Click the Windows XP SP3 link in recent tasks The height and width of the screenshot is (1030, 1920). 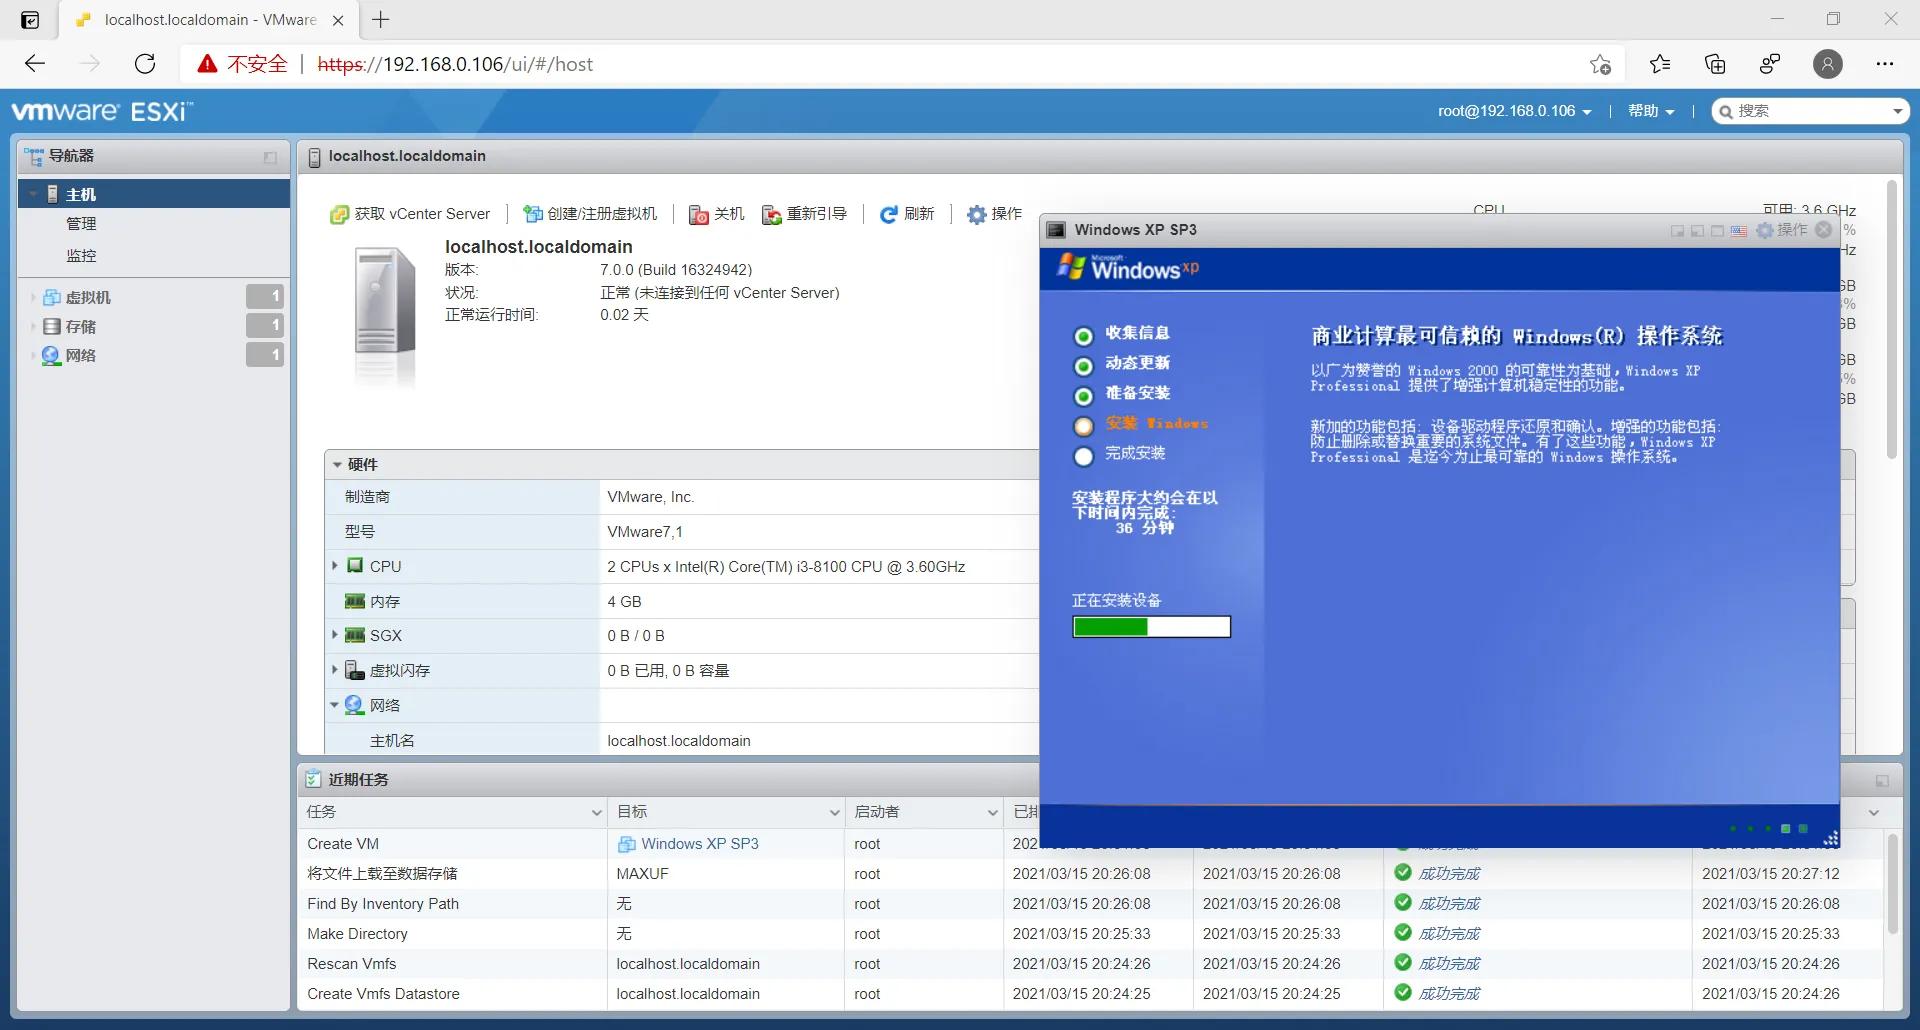[700, 843]
